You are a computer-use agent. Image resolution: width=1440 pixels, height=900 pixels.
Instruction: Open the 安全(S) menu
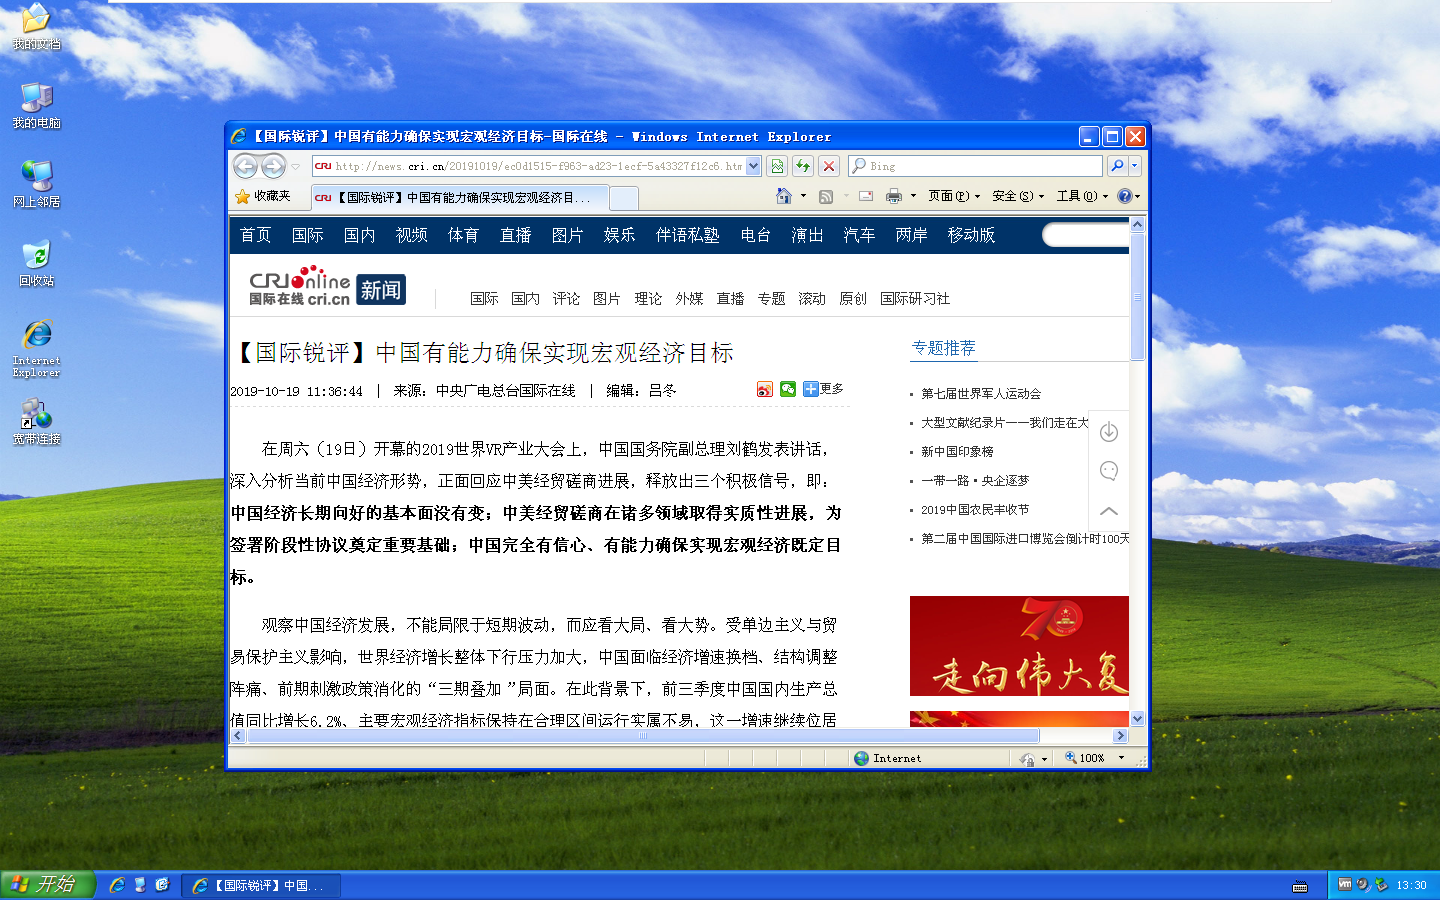1018,196
